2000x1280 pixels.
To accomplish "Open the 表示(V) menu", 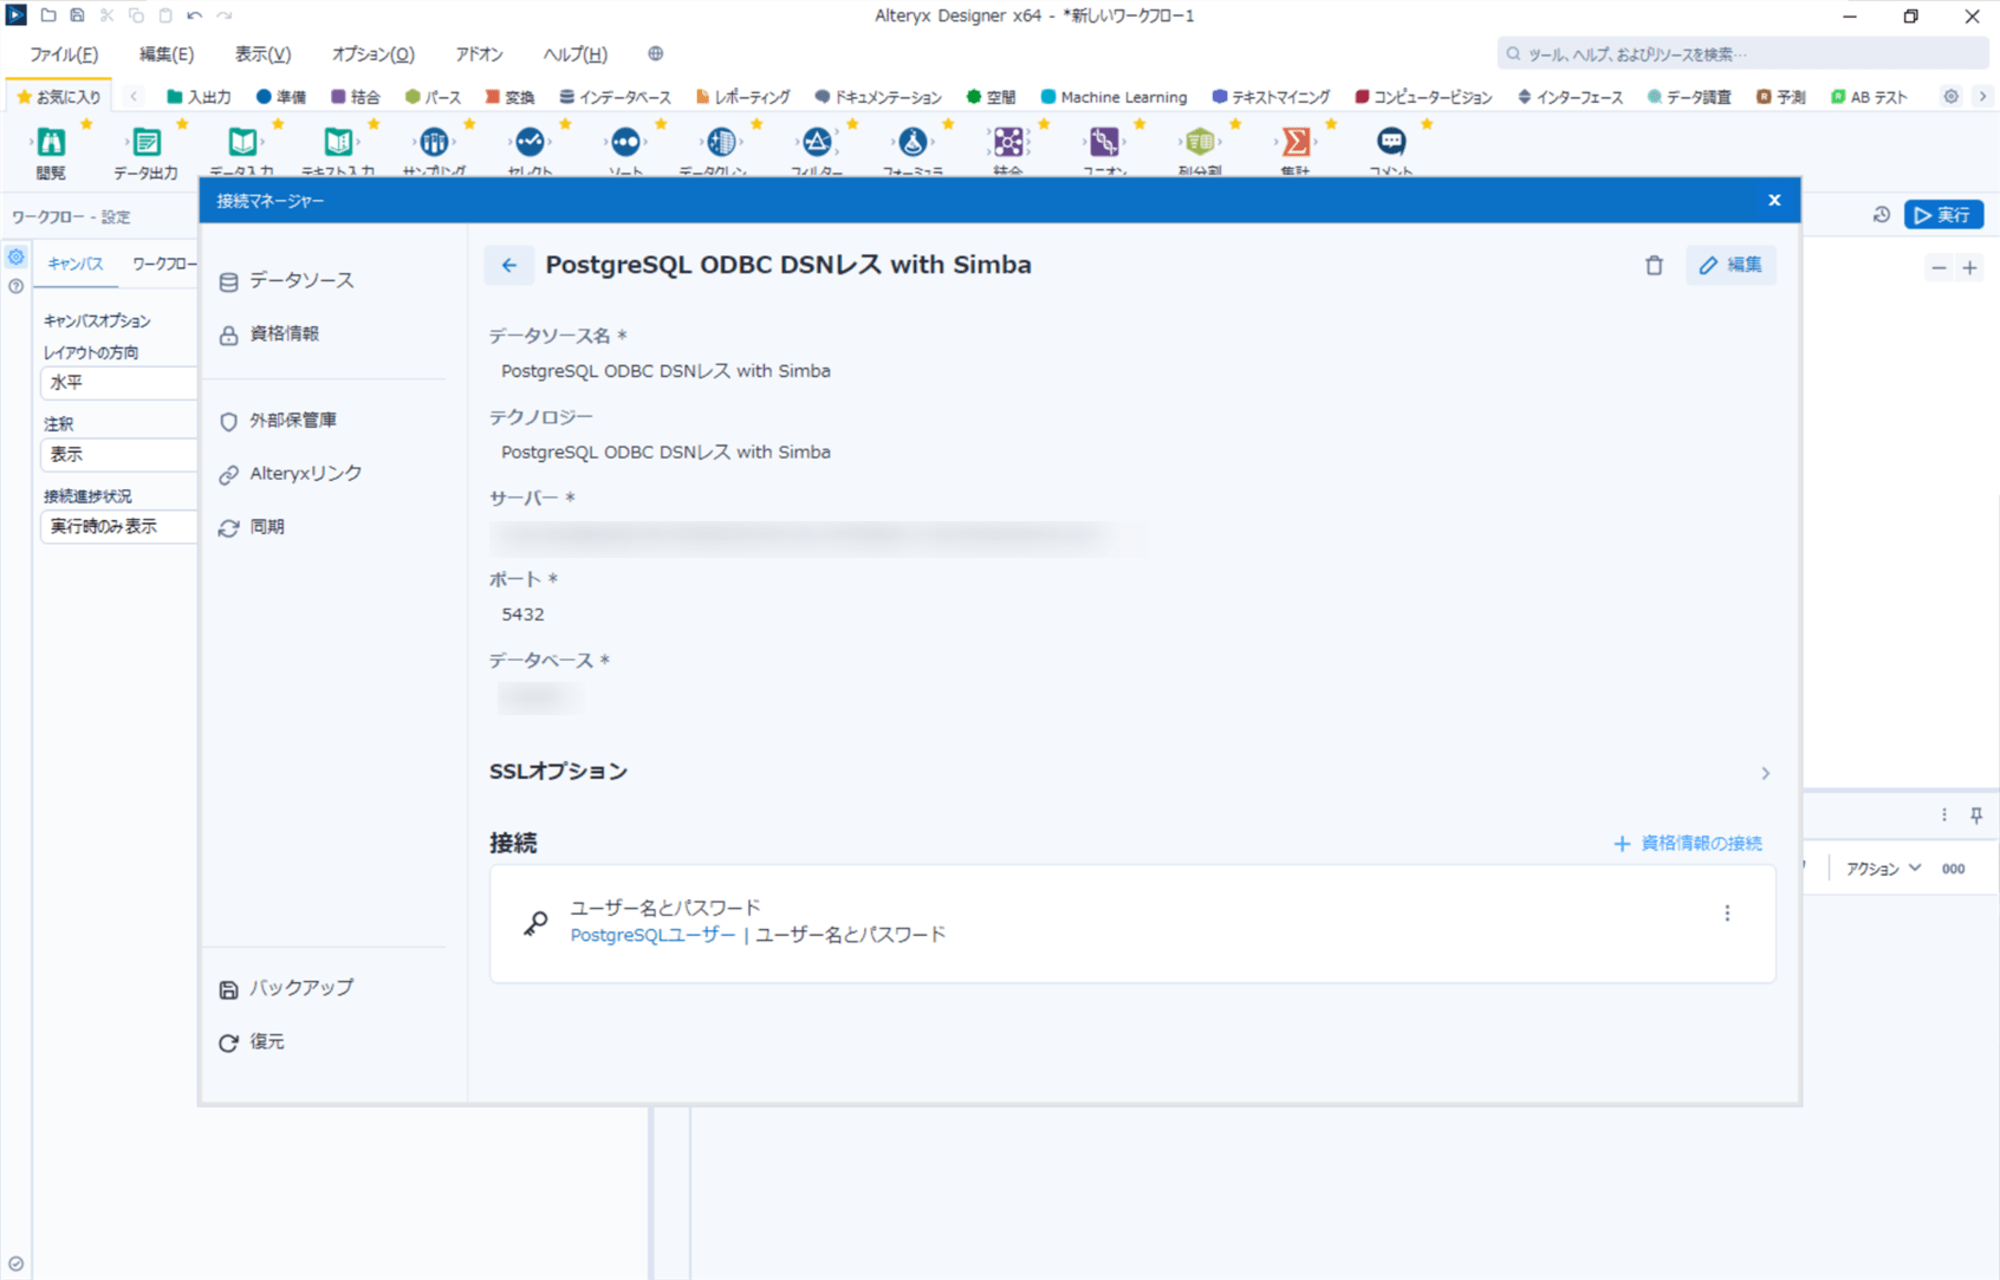I will [x=263, y=54].
